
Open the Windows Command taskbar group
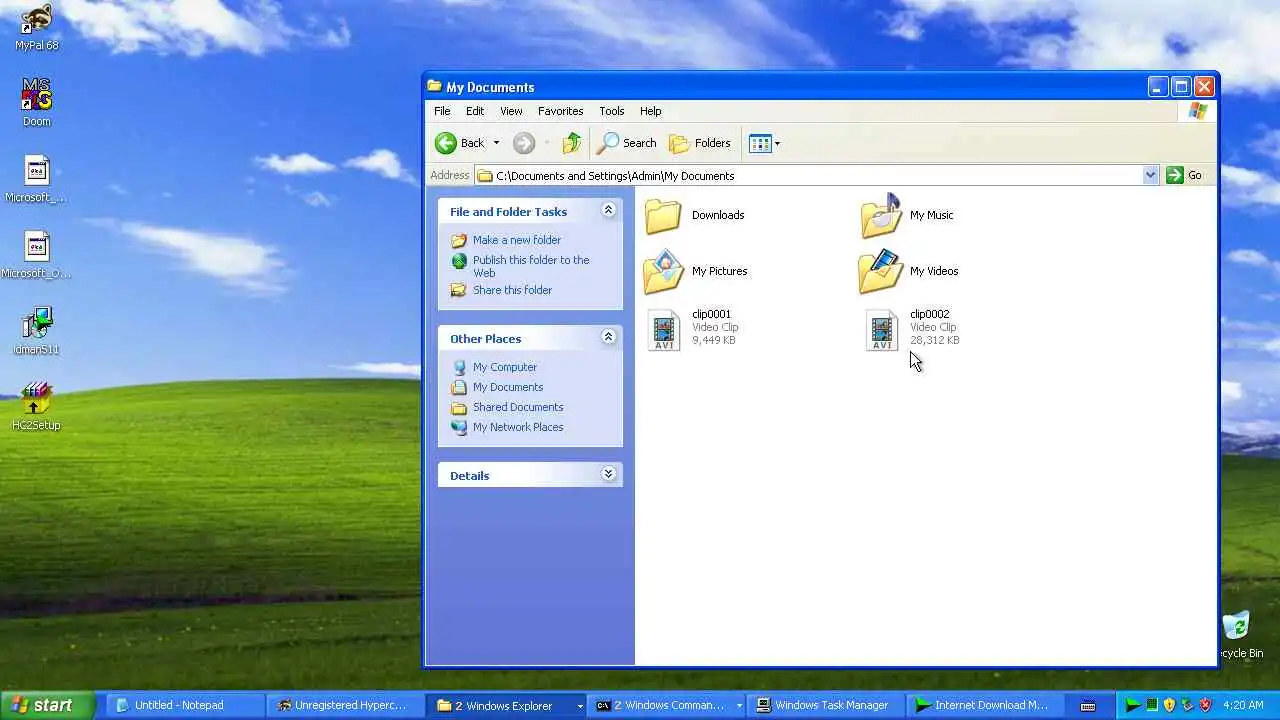[x=667, y=705]
